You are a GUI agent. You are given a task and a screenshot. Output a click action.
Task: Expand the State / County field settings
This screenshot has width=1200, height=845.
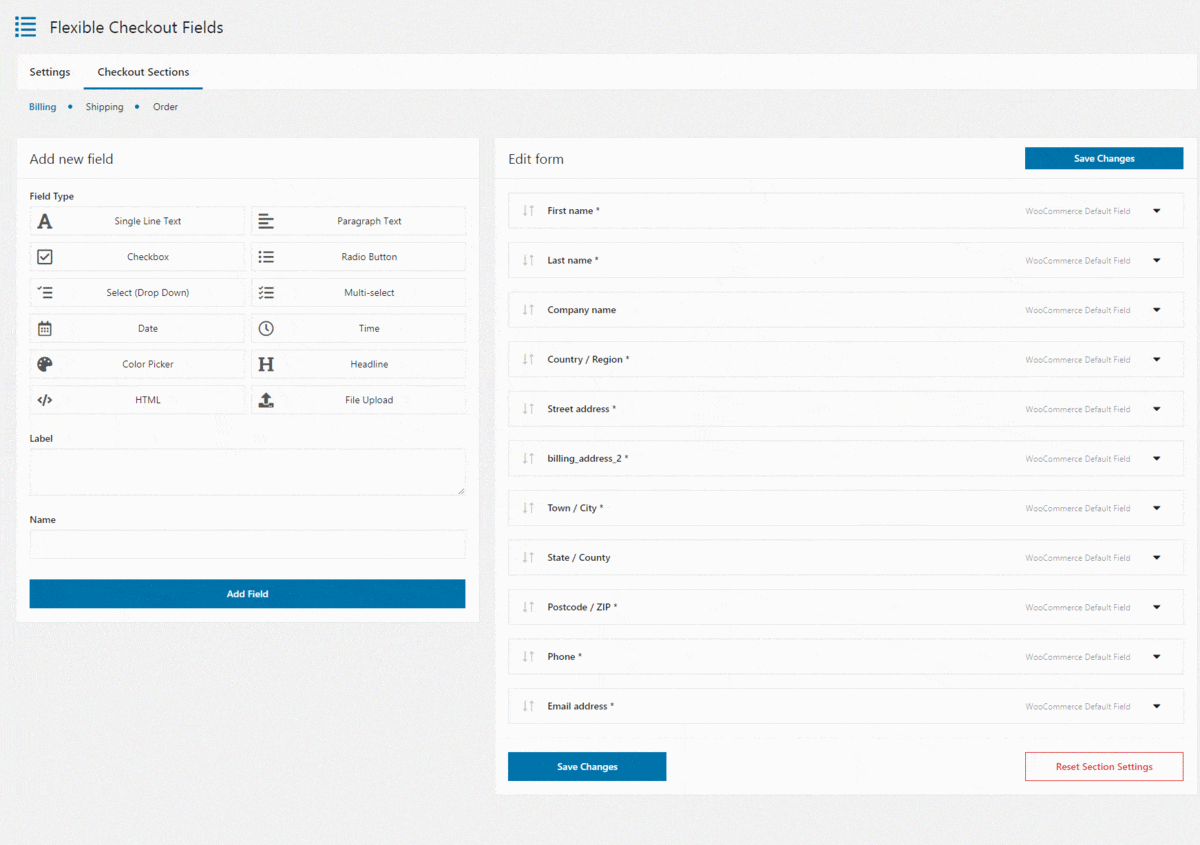click(1157, 557)
